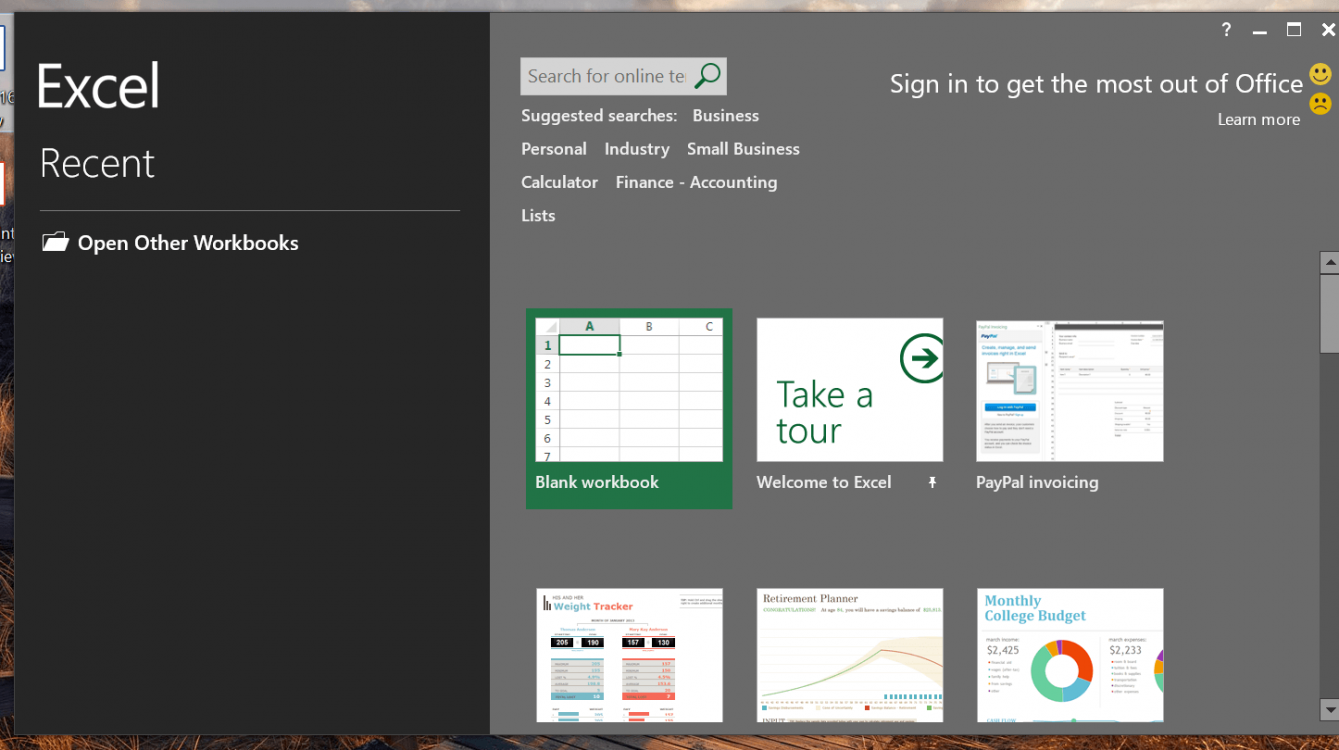
Task: Click the template list scroll down arrow
Action: [1329, 709]
